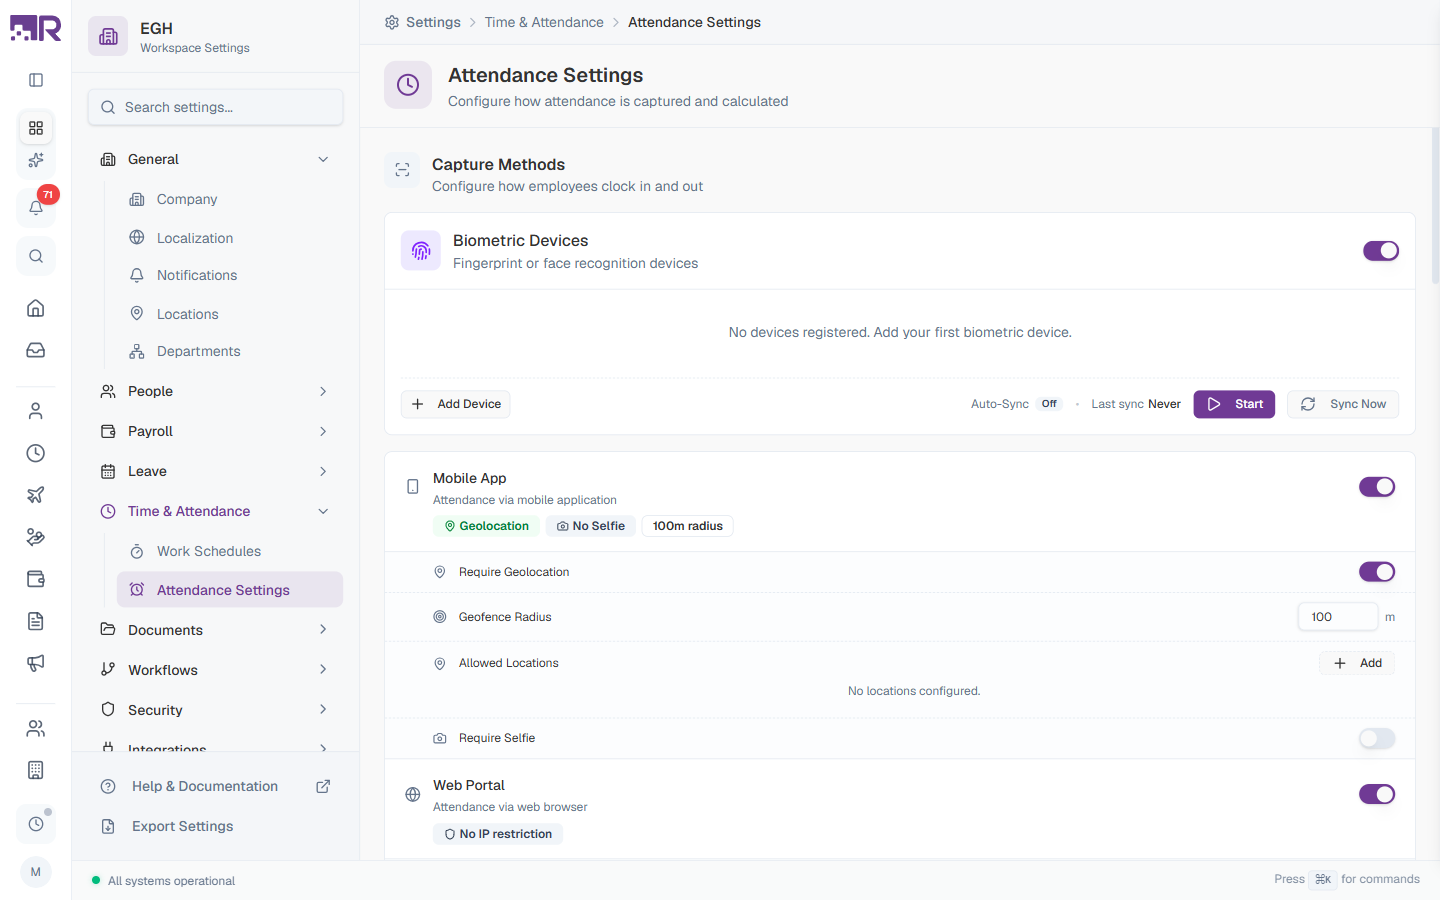
Task: Open Work Schedules settings
Action: coord(230,551)
